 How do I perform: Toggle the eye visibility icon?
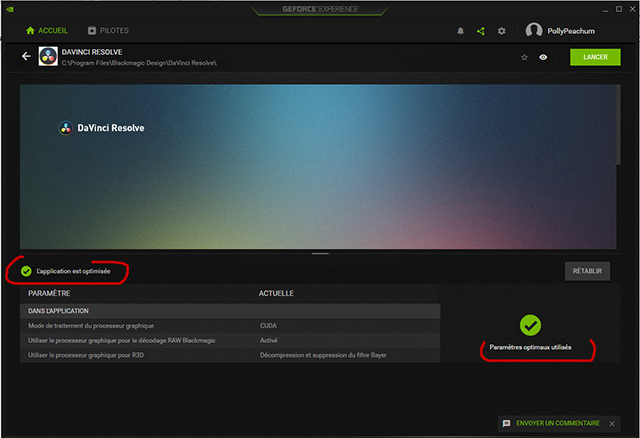pos(543,57)
